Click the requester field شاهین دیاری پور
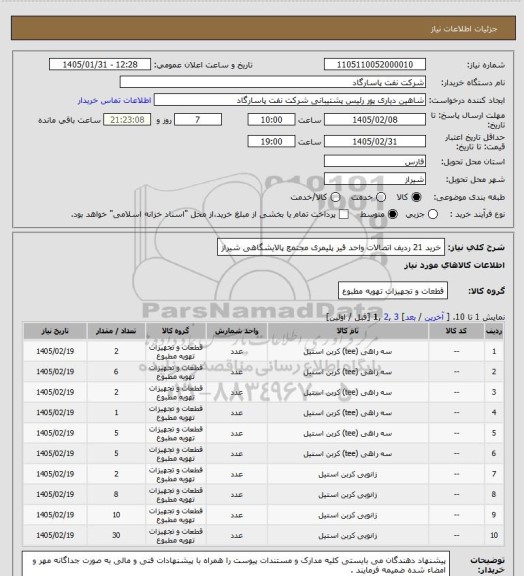The image size is (524, 576). (x=290, y=100)
